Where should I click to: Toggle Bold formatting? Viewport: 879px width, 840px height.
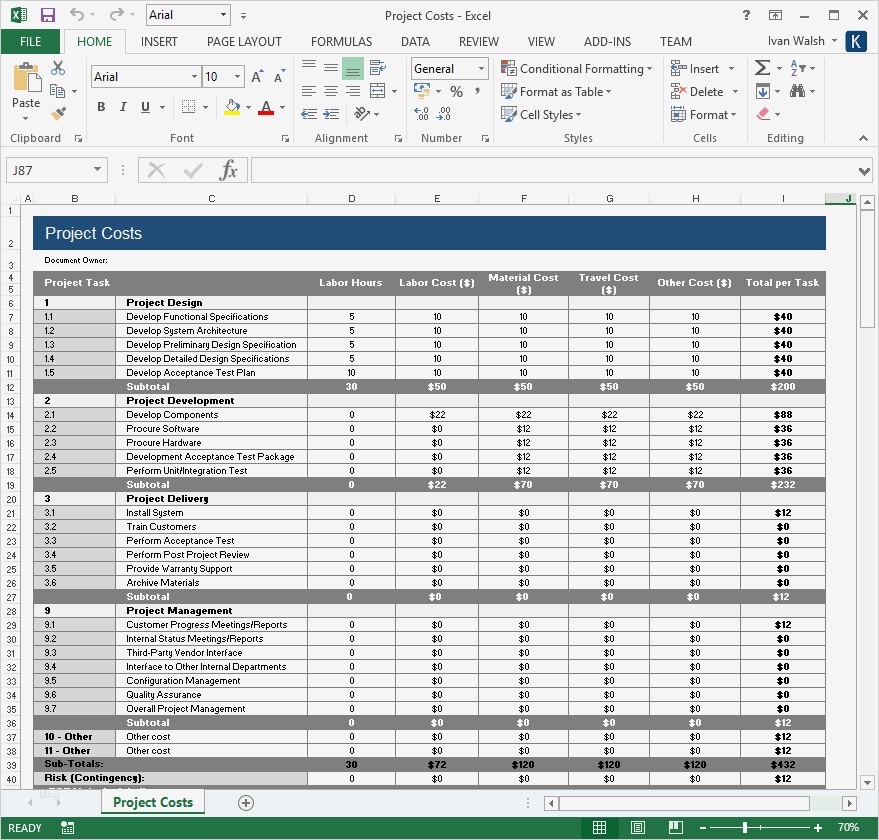101,107
